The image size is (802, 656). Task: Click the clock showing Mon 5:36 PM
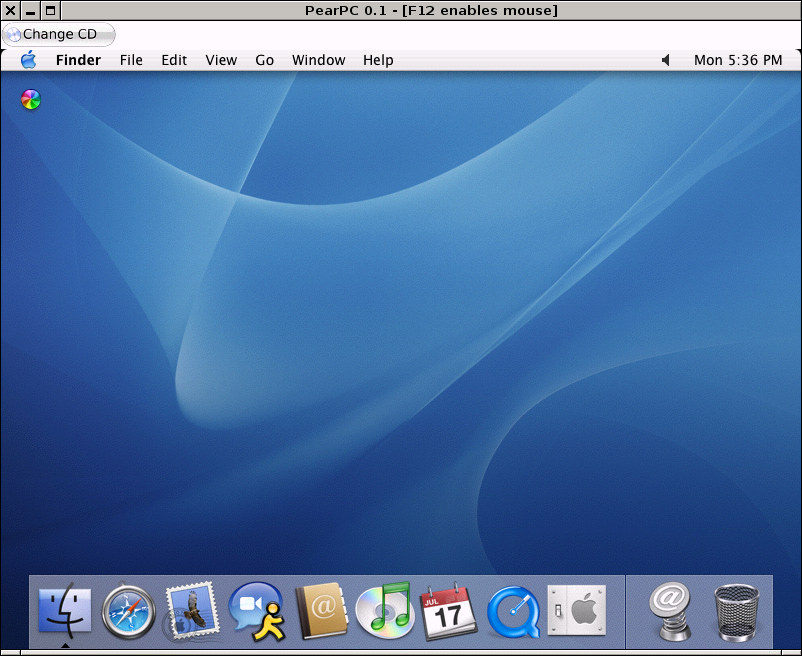[x=738, y=60]
